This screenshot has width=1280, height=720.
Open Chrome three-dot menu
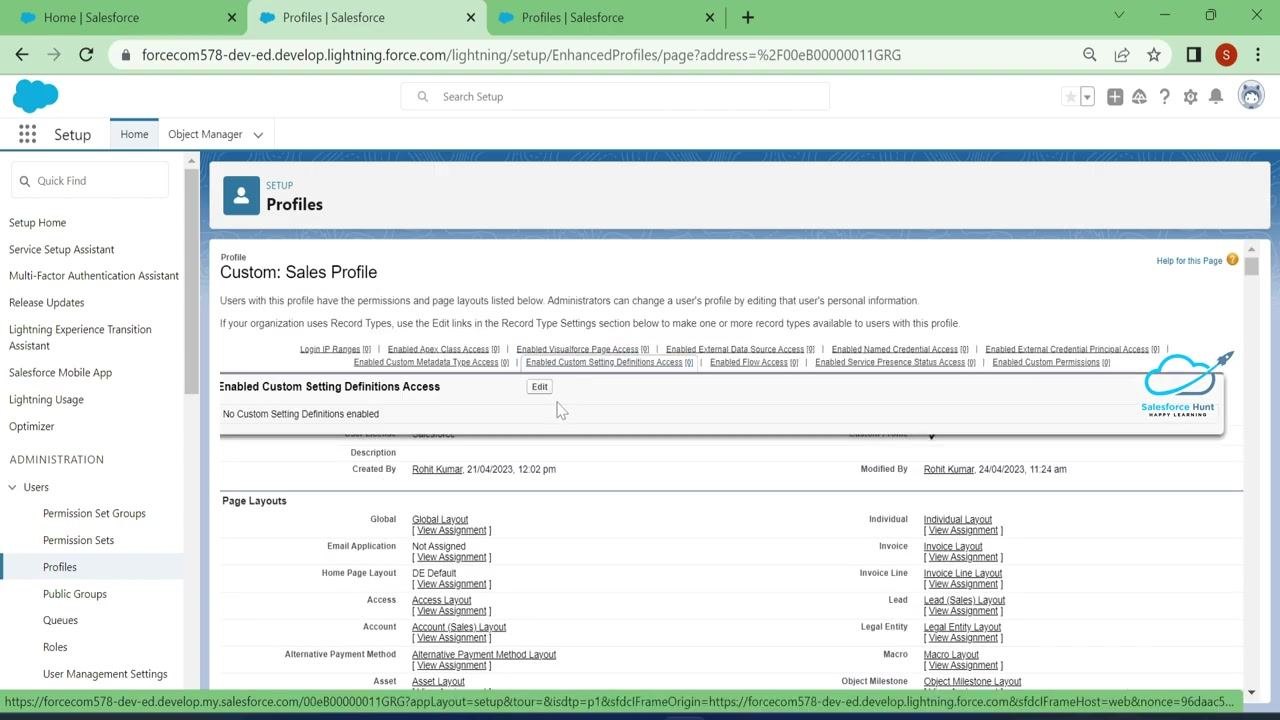tap(1258, 55)
